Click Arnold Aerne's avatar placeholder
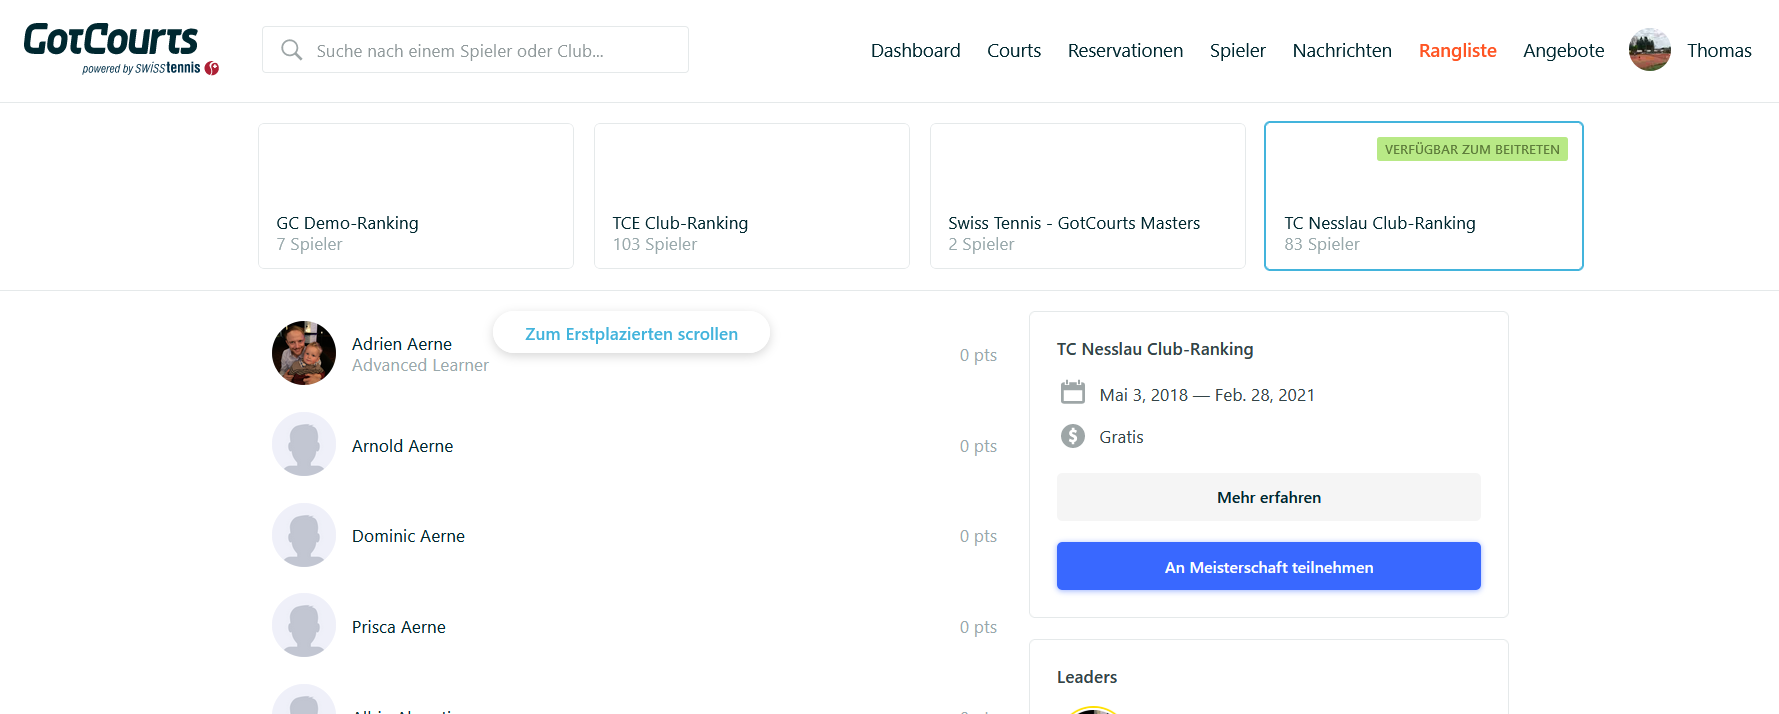Image resolution: width=1779 pixels, height=714 pixels. (x=304, y=444)
